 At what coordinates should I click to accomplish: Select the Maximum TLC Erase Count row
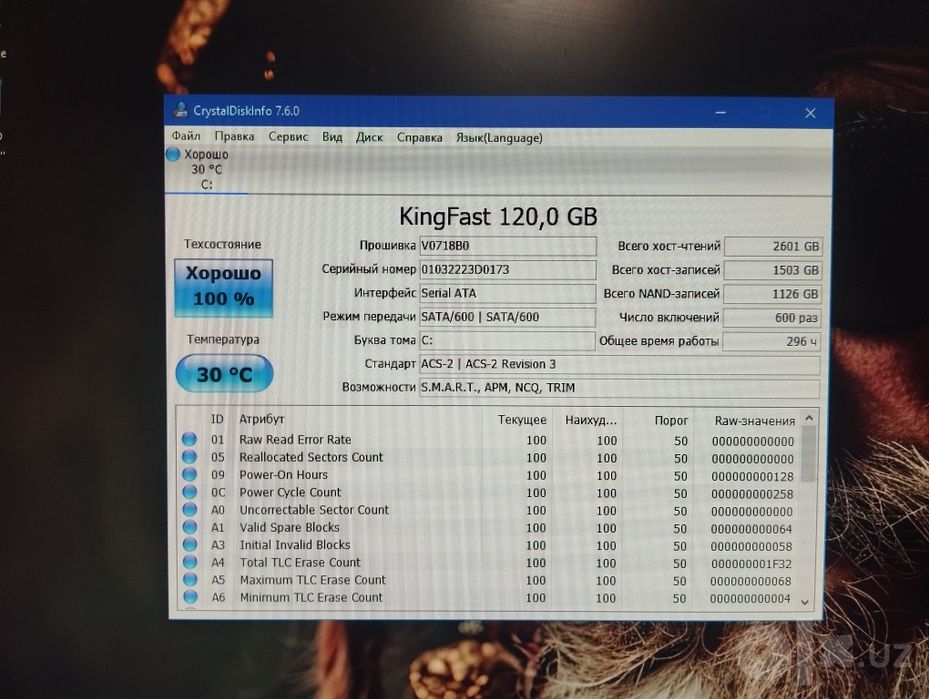click(x=489, y=580)
